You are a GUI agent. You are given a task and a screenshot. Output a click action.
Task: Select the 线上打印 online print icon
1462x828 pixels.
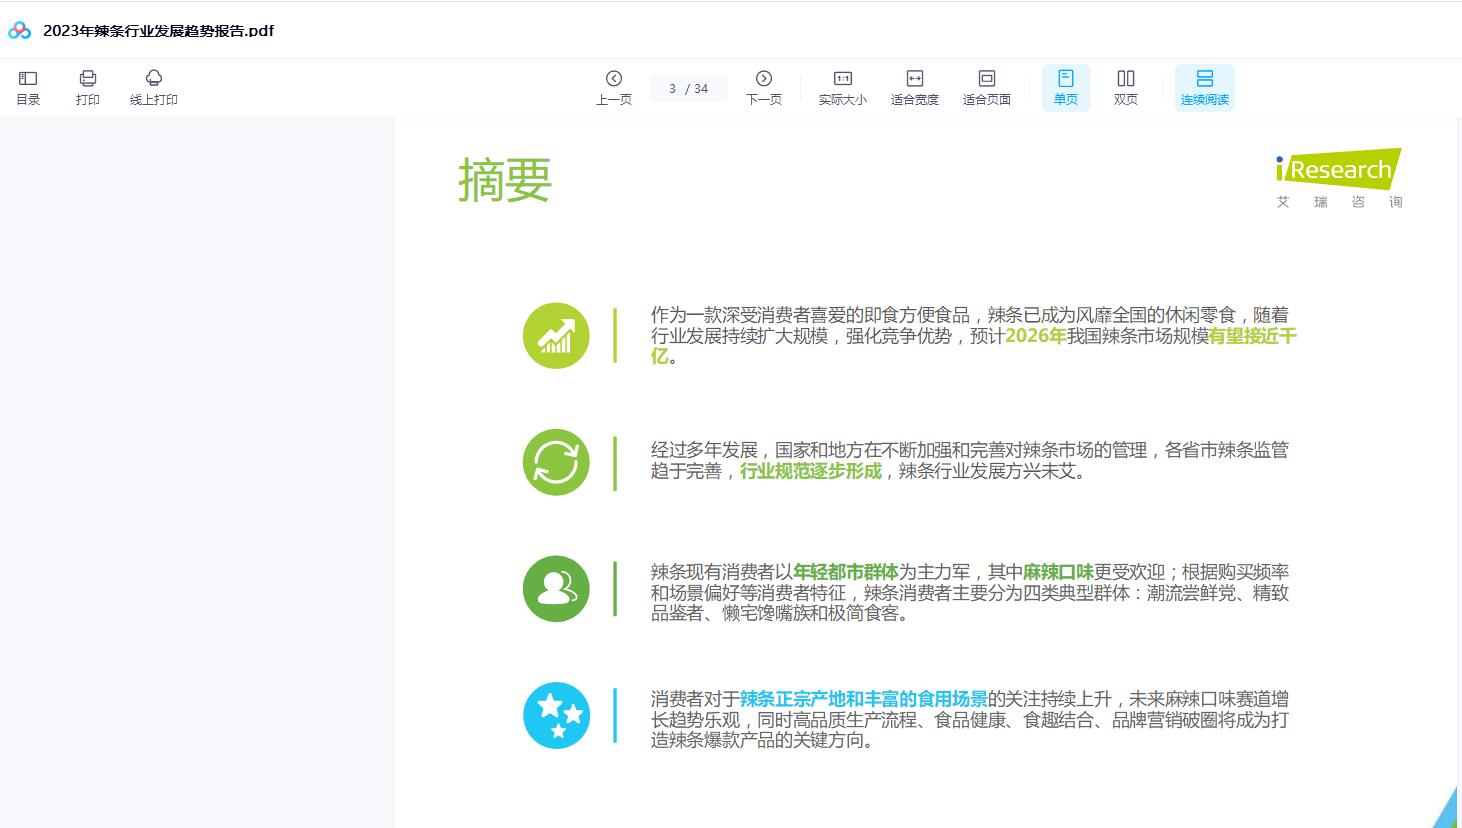click(152, 87)
